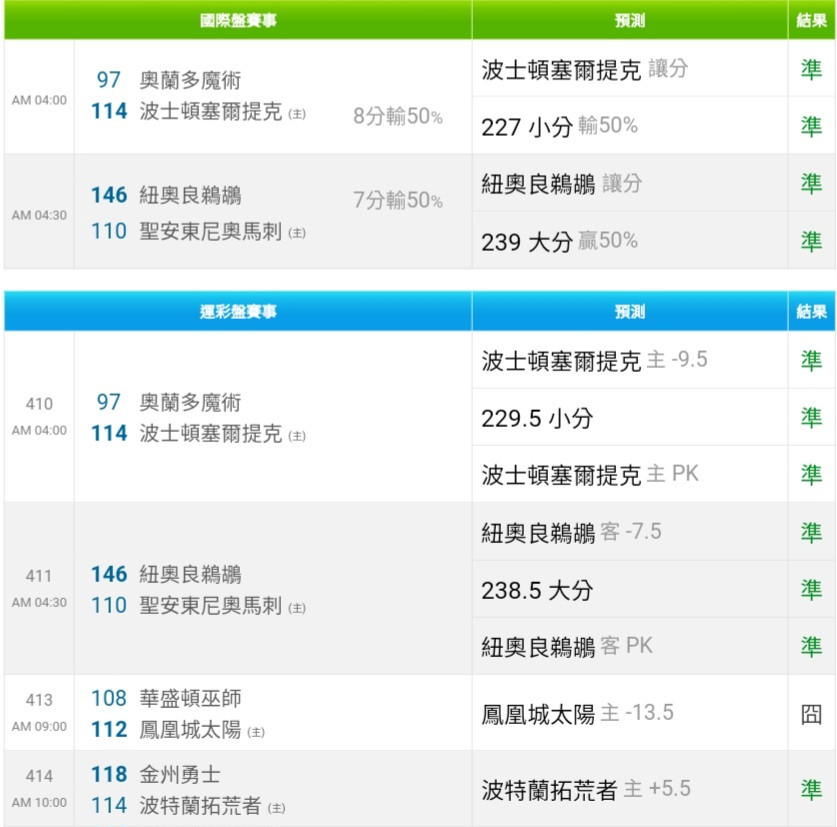837x827 pixels.
Task: Click team 波士頓塞爾提克 (主) in game 410 row
Action: click(223, 433)
